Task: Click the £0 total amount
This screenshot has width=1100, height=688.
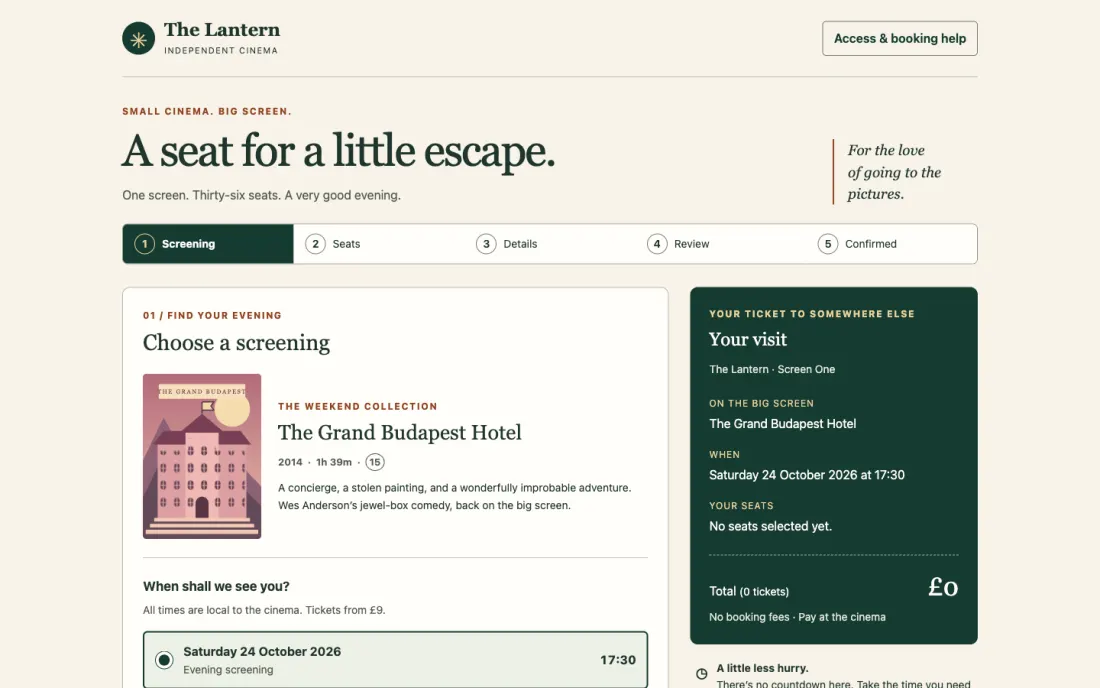Action: point(943,587)
